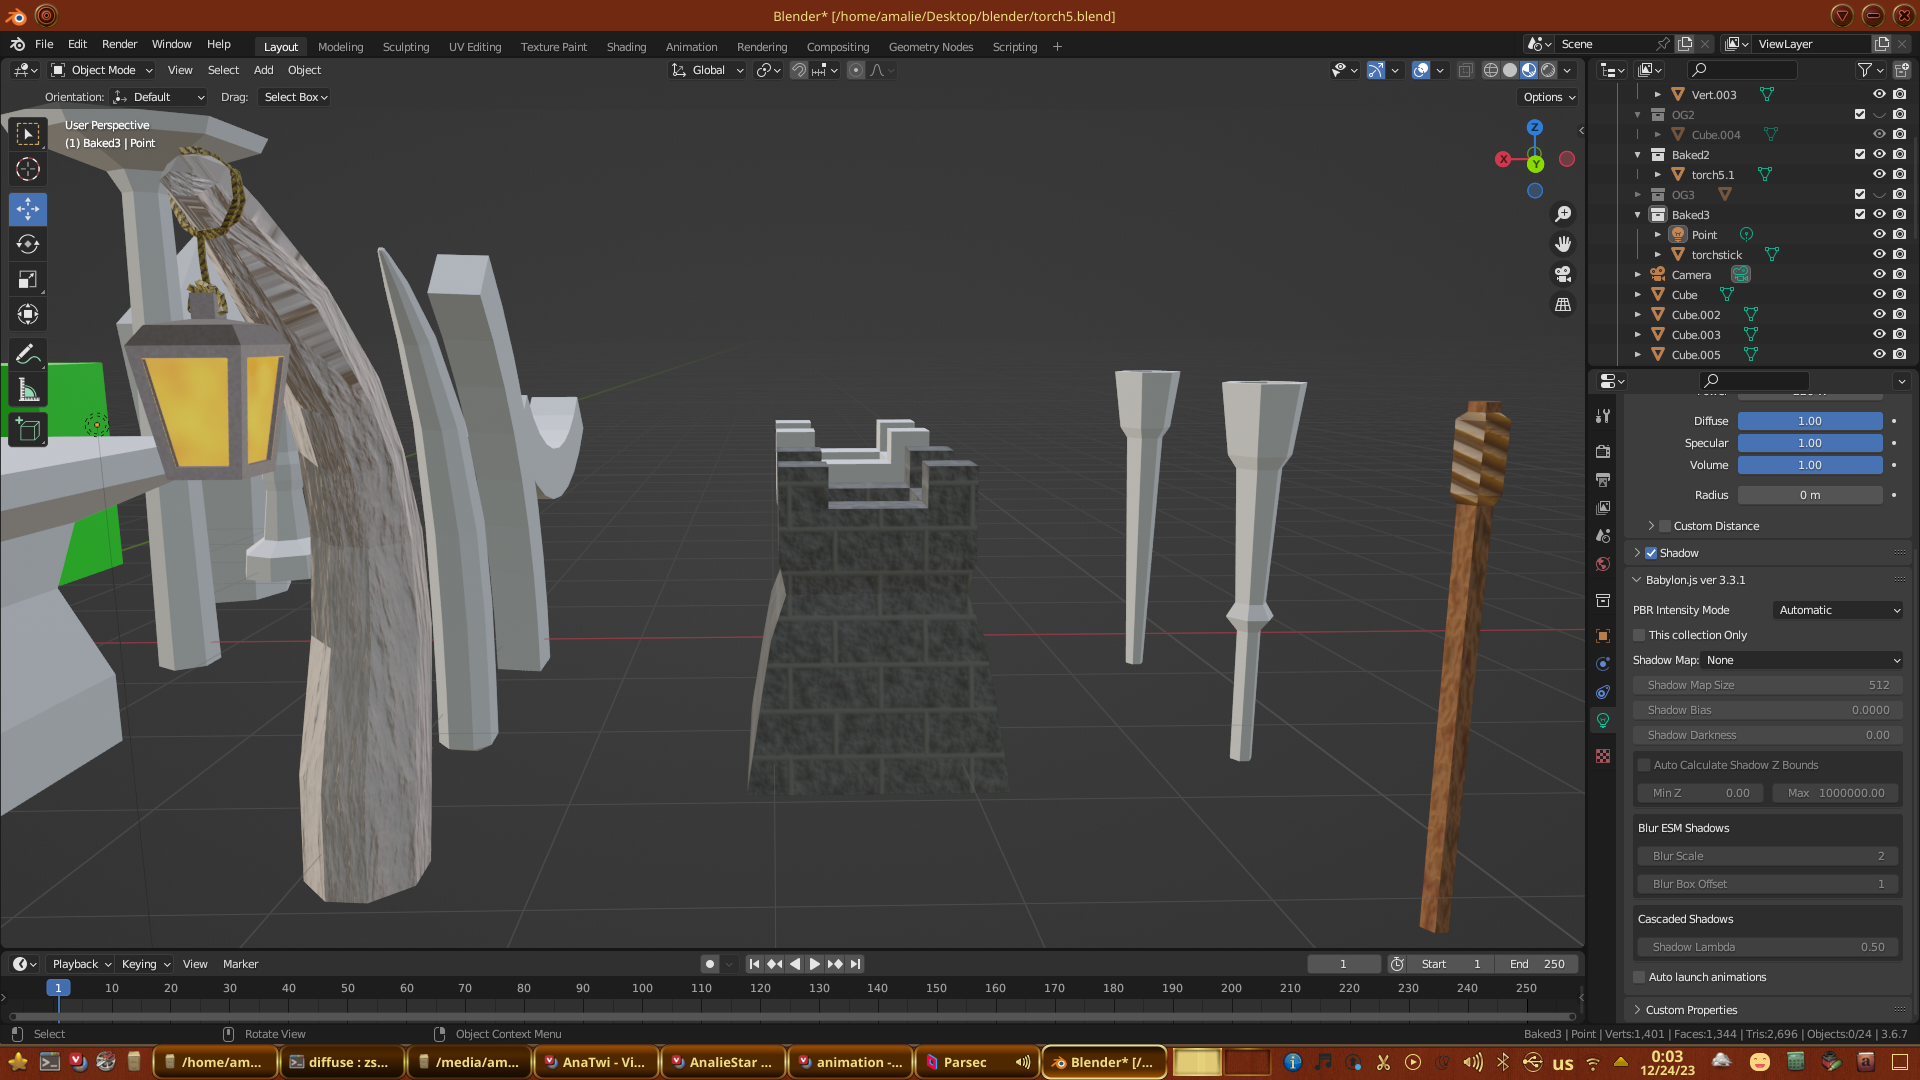Open the Render menu

click(x=119, y=44)
